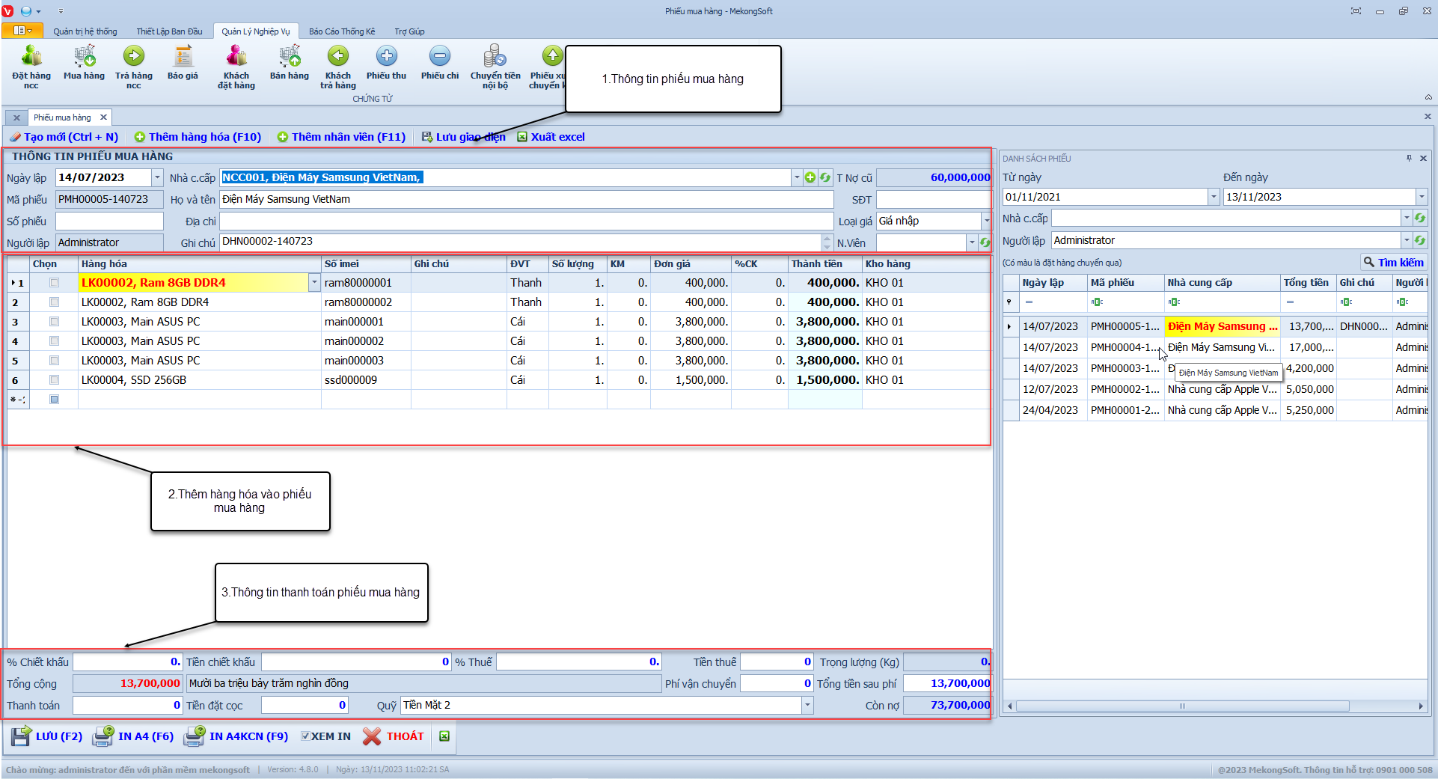Click the Số phiếu input field
This screenshot has height=779, width=1438.
coord(109,220)
